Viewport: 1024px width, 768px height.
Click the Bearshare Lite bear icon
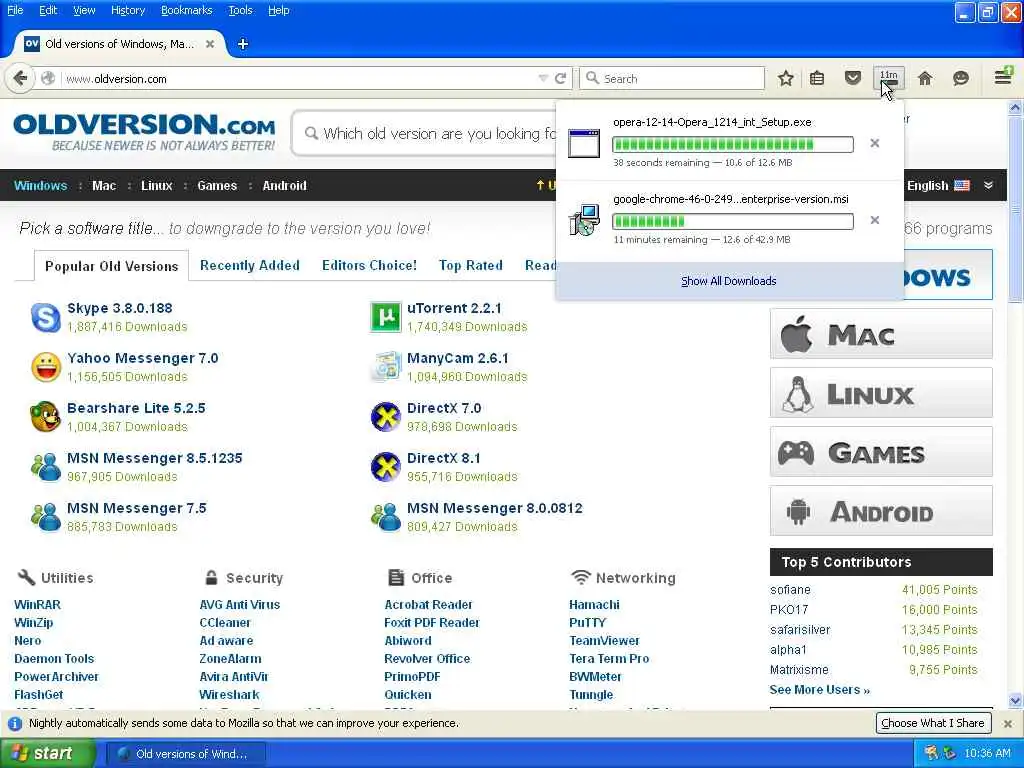tap(46, 417)
